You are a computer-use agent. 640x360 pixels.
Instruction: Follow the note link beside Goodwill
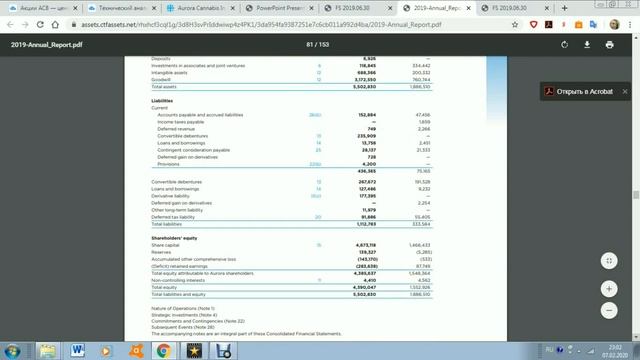coord(319,80)
